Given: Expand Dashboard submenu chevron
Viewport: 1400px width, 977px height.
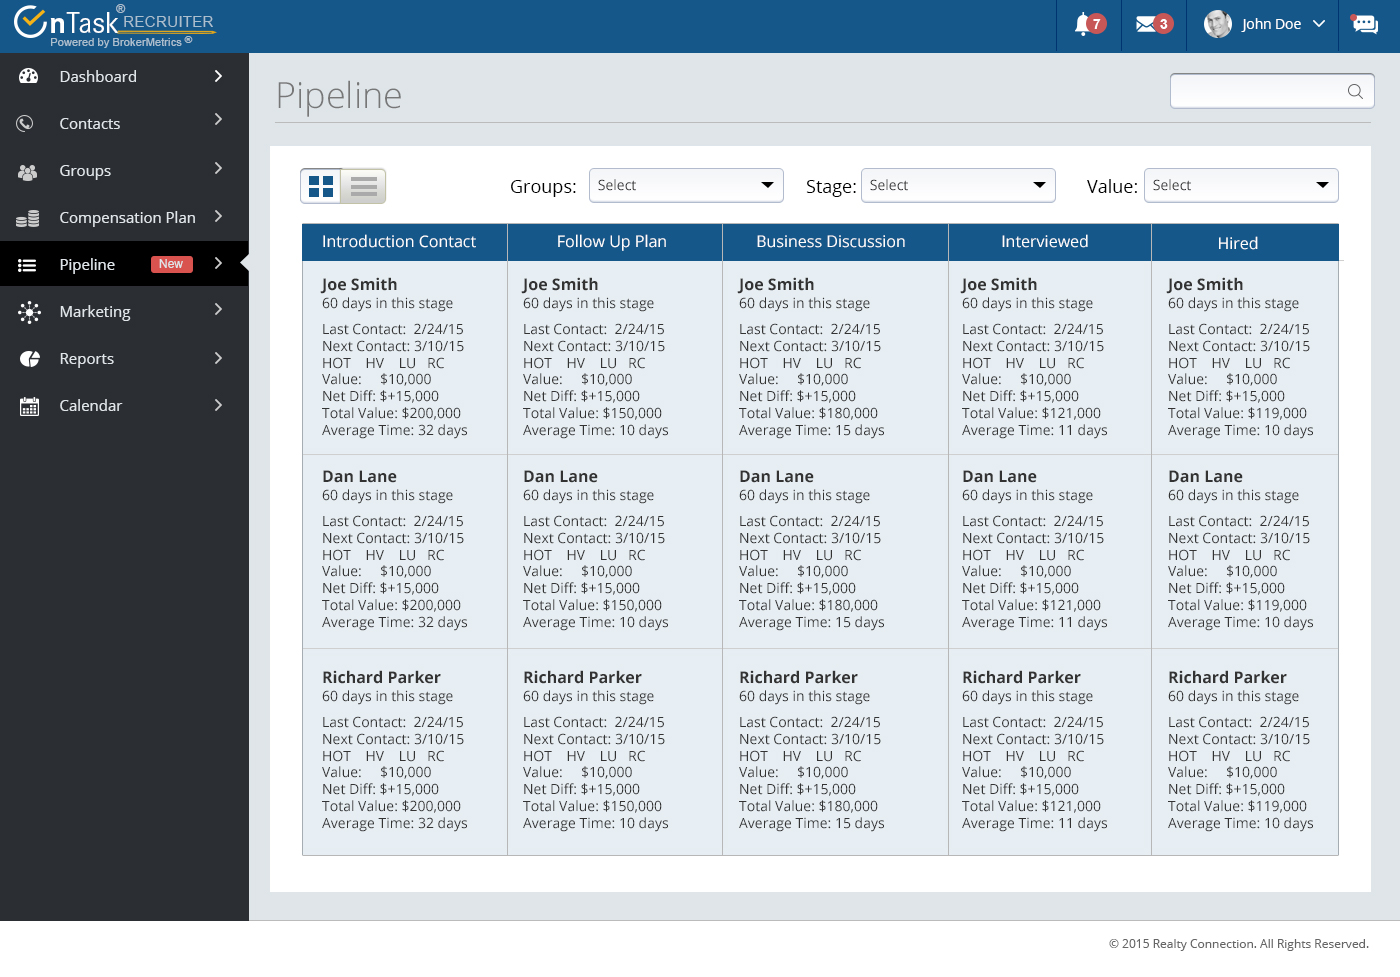Looking at the screenshot, I should [218, 76].
